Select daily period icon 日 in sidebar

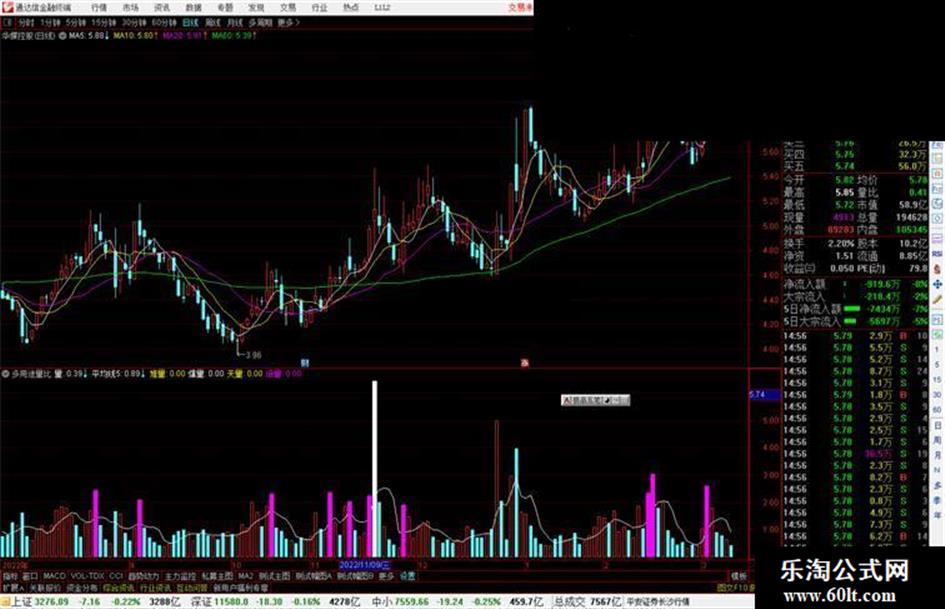937,426
